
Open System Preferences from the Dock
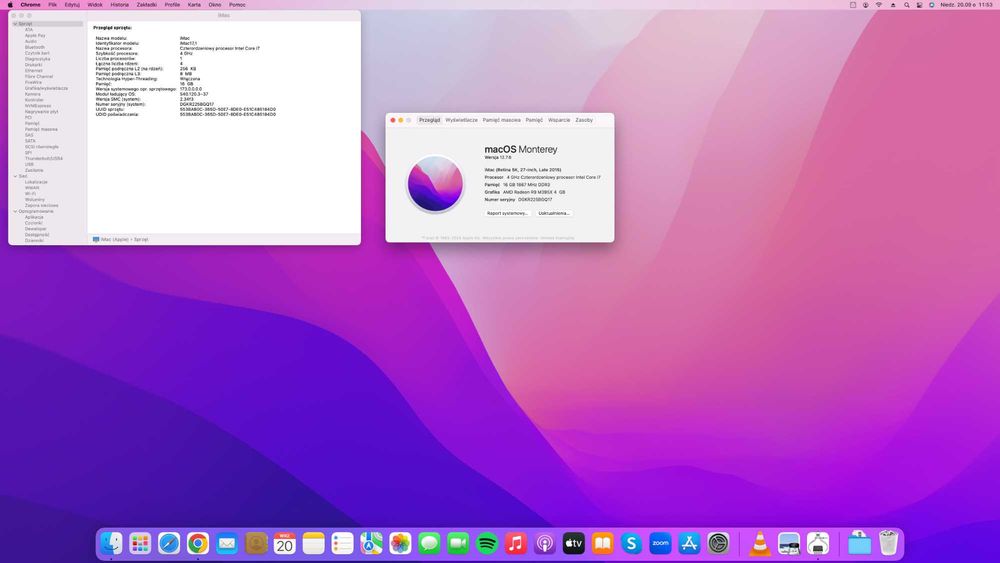point(718,543)
